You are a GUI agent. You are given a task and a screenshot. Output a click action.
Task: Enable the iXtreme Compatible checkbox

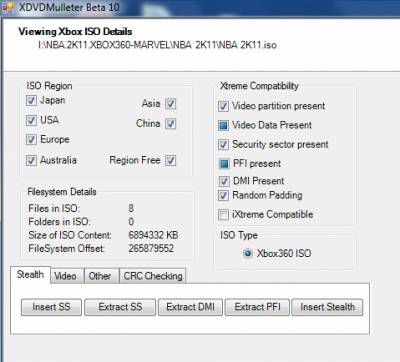(x=223, y=214)
